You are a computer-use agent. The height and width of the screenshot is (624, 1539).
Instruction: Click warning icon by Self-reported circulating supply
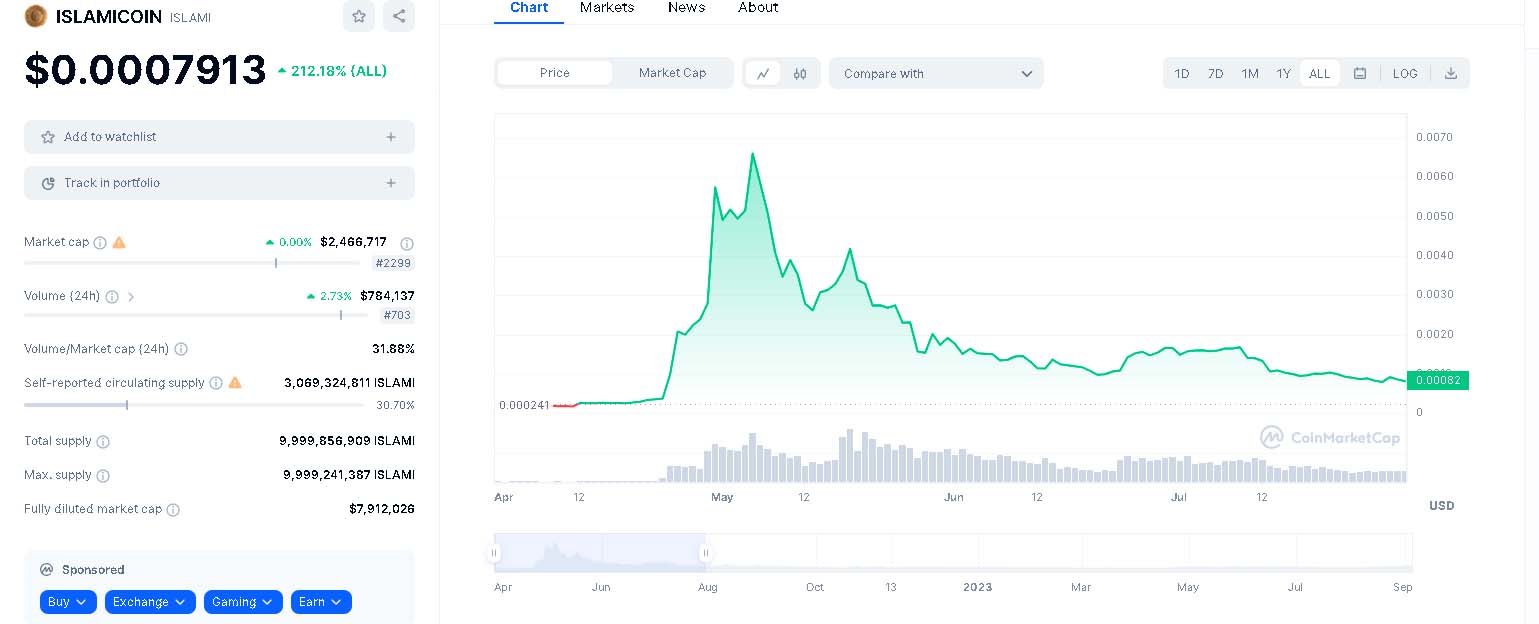pyautogui.click(x=235, y=383)
